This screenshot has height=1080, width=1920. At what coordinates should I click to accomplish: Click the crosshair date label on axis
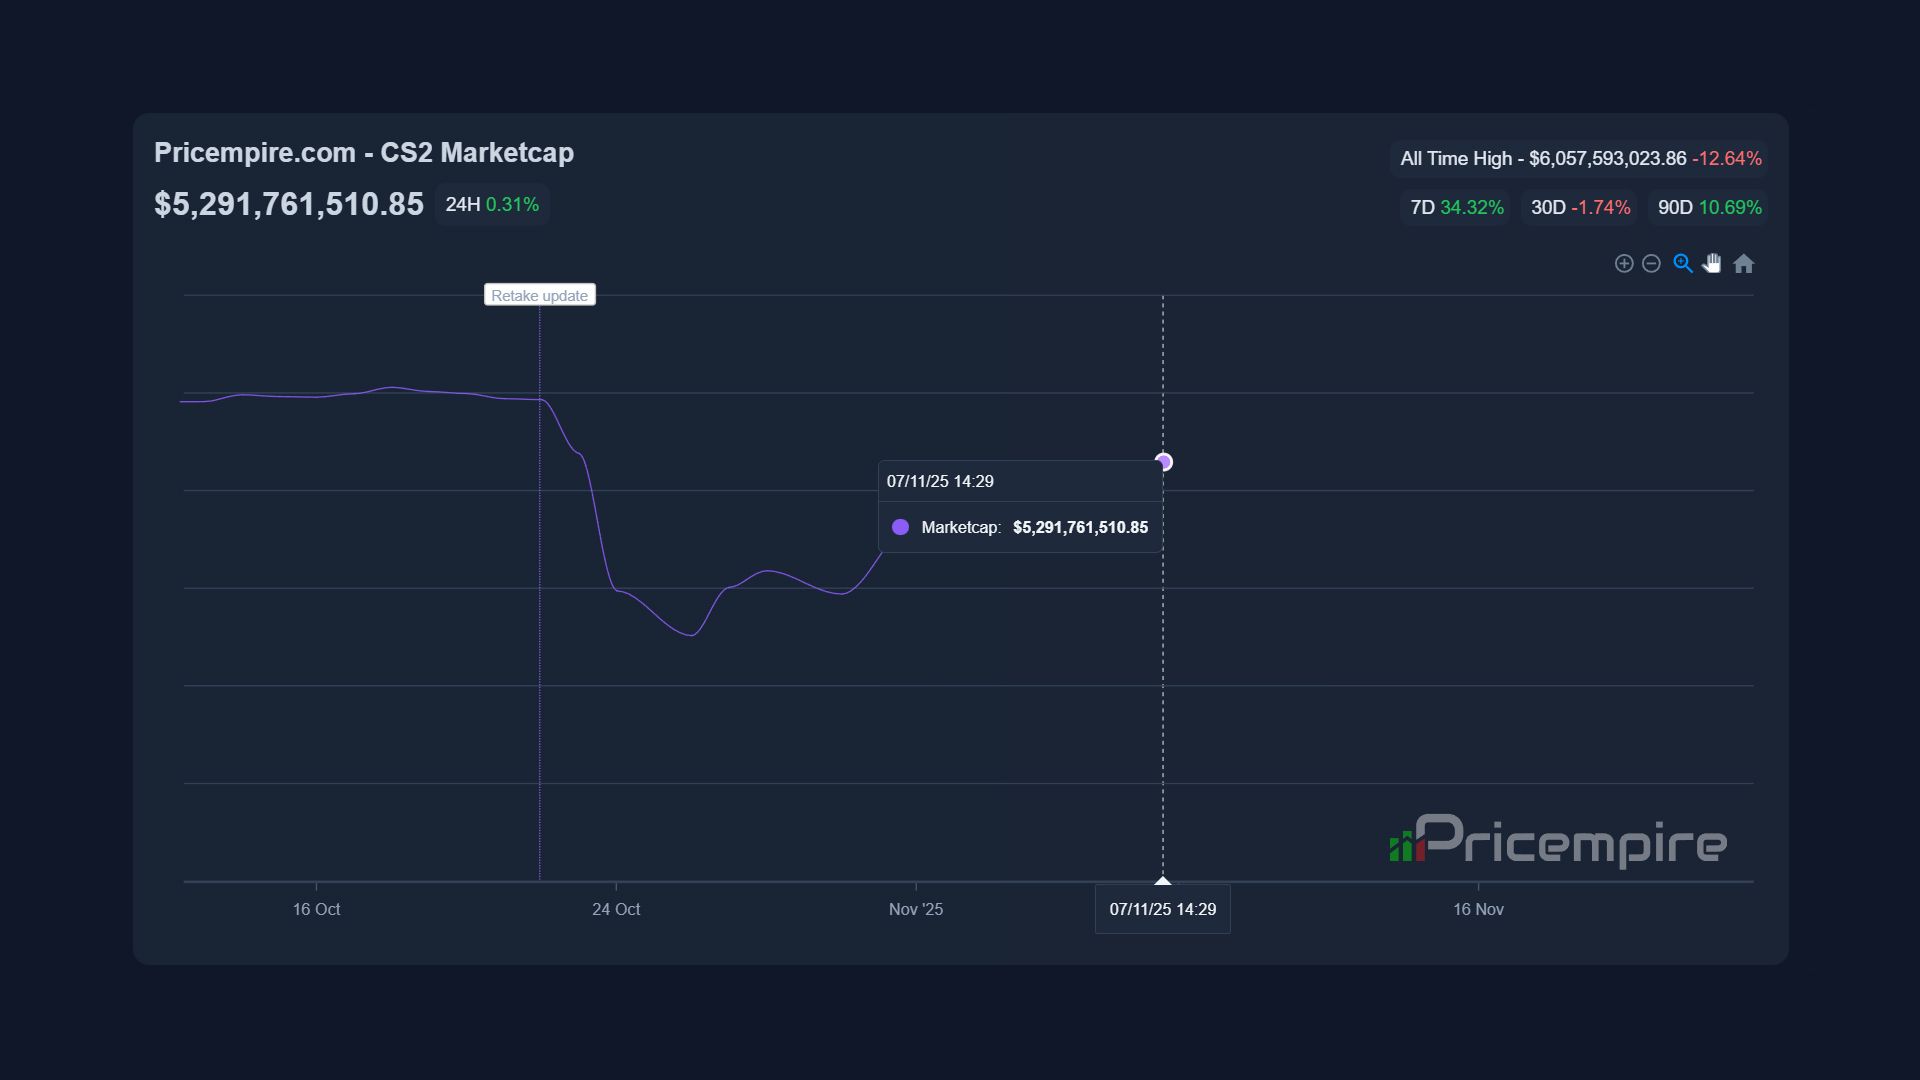coord(1163,909)
